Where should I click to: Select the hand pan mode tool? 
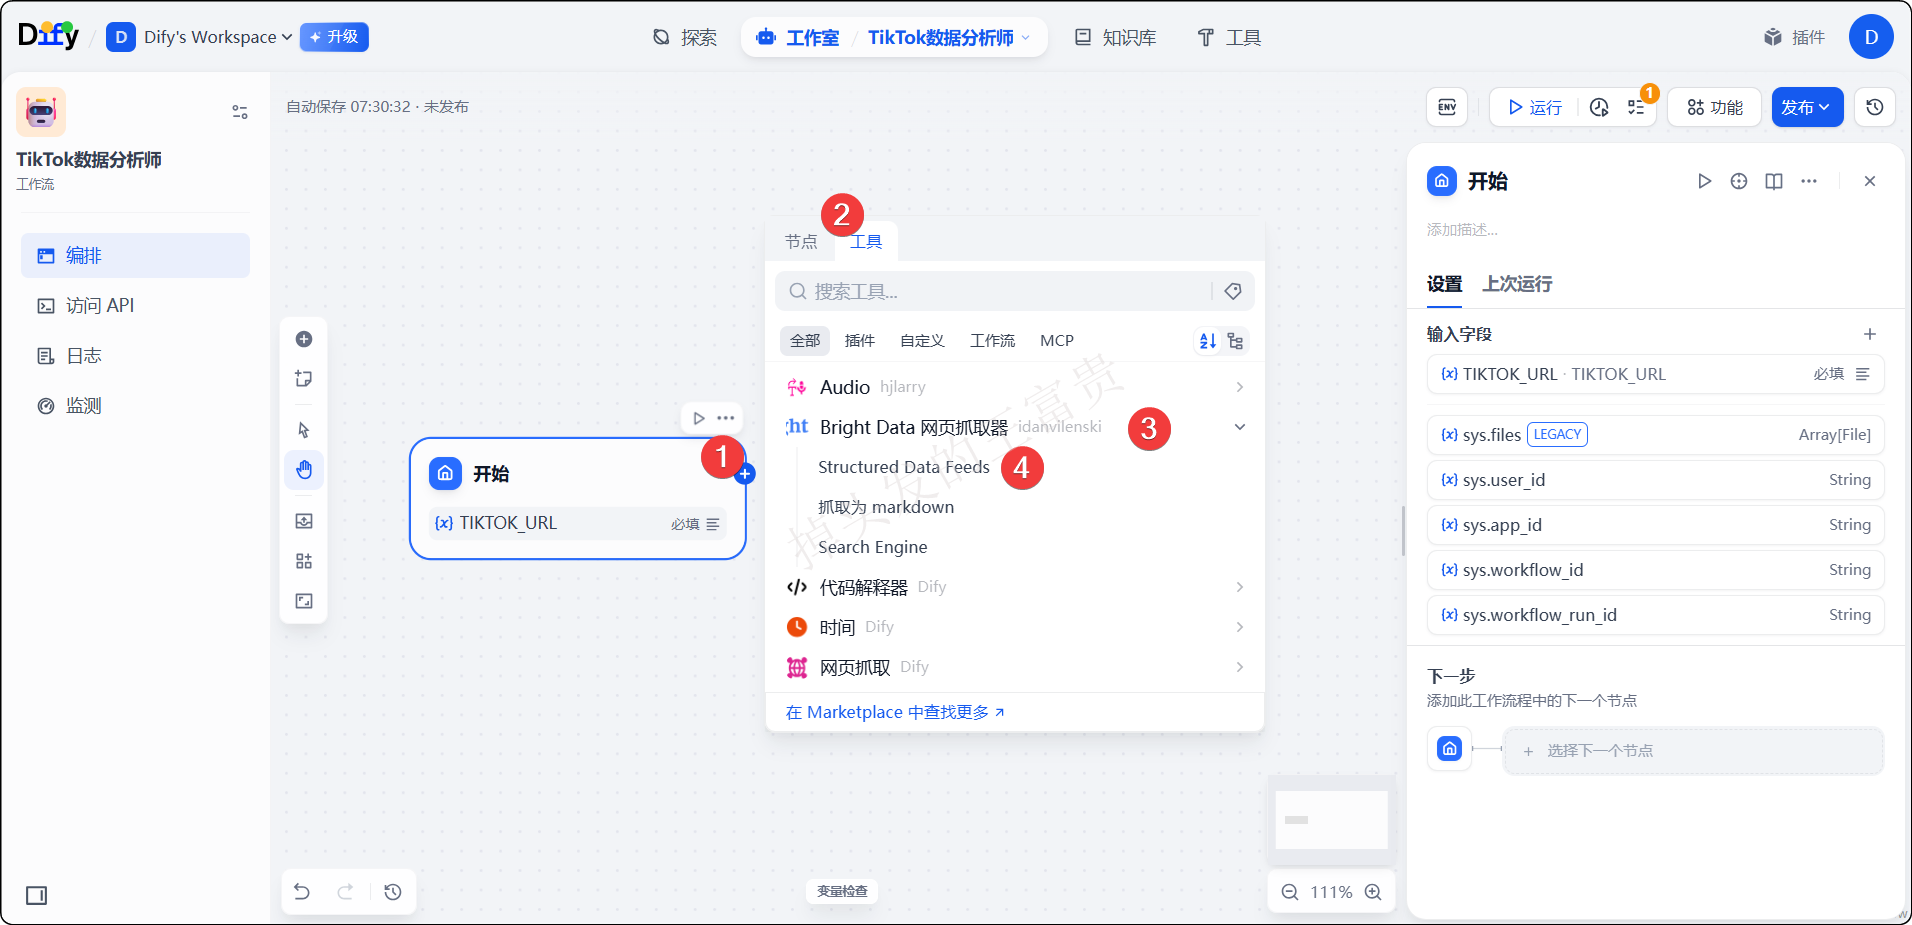click(304, 470)
